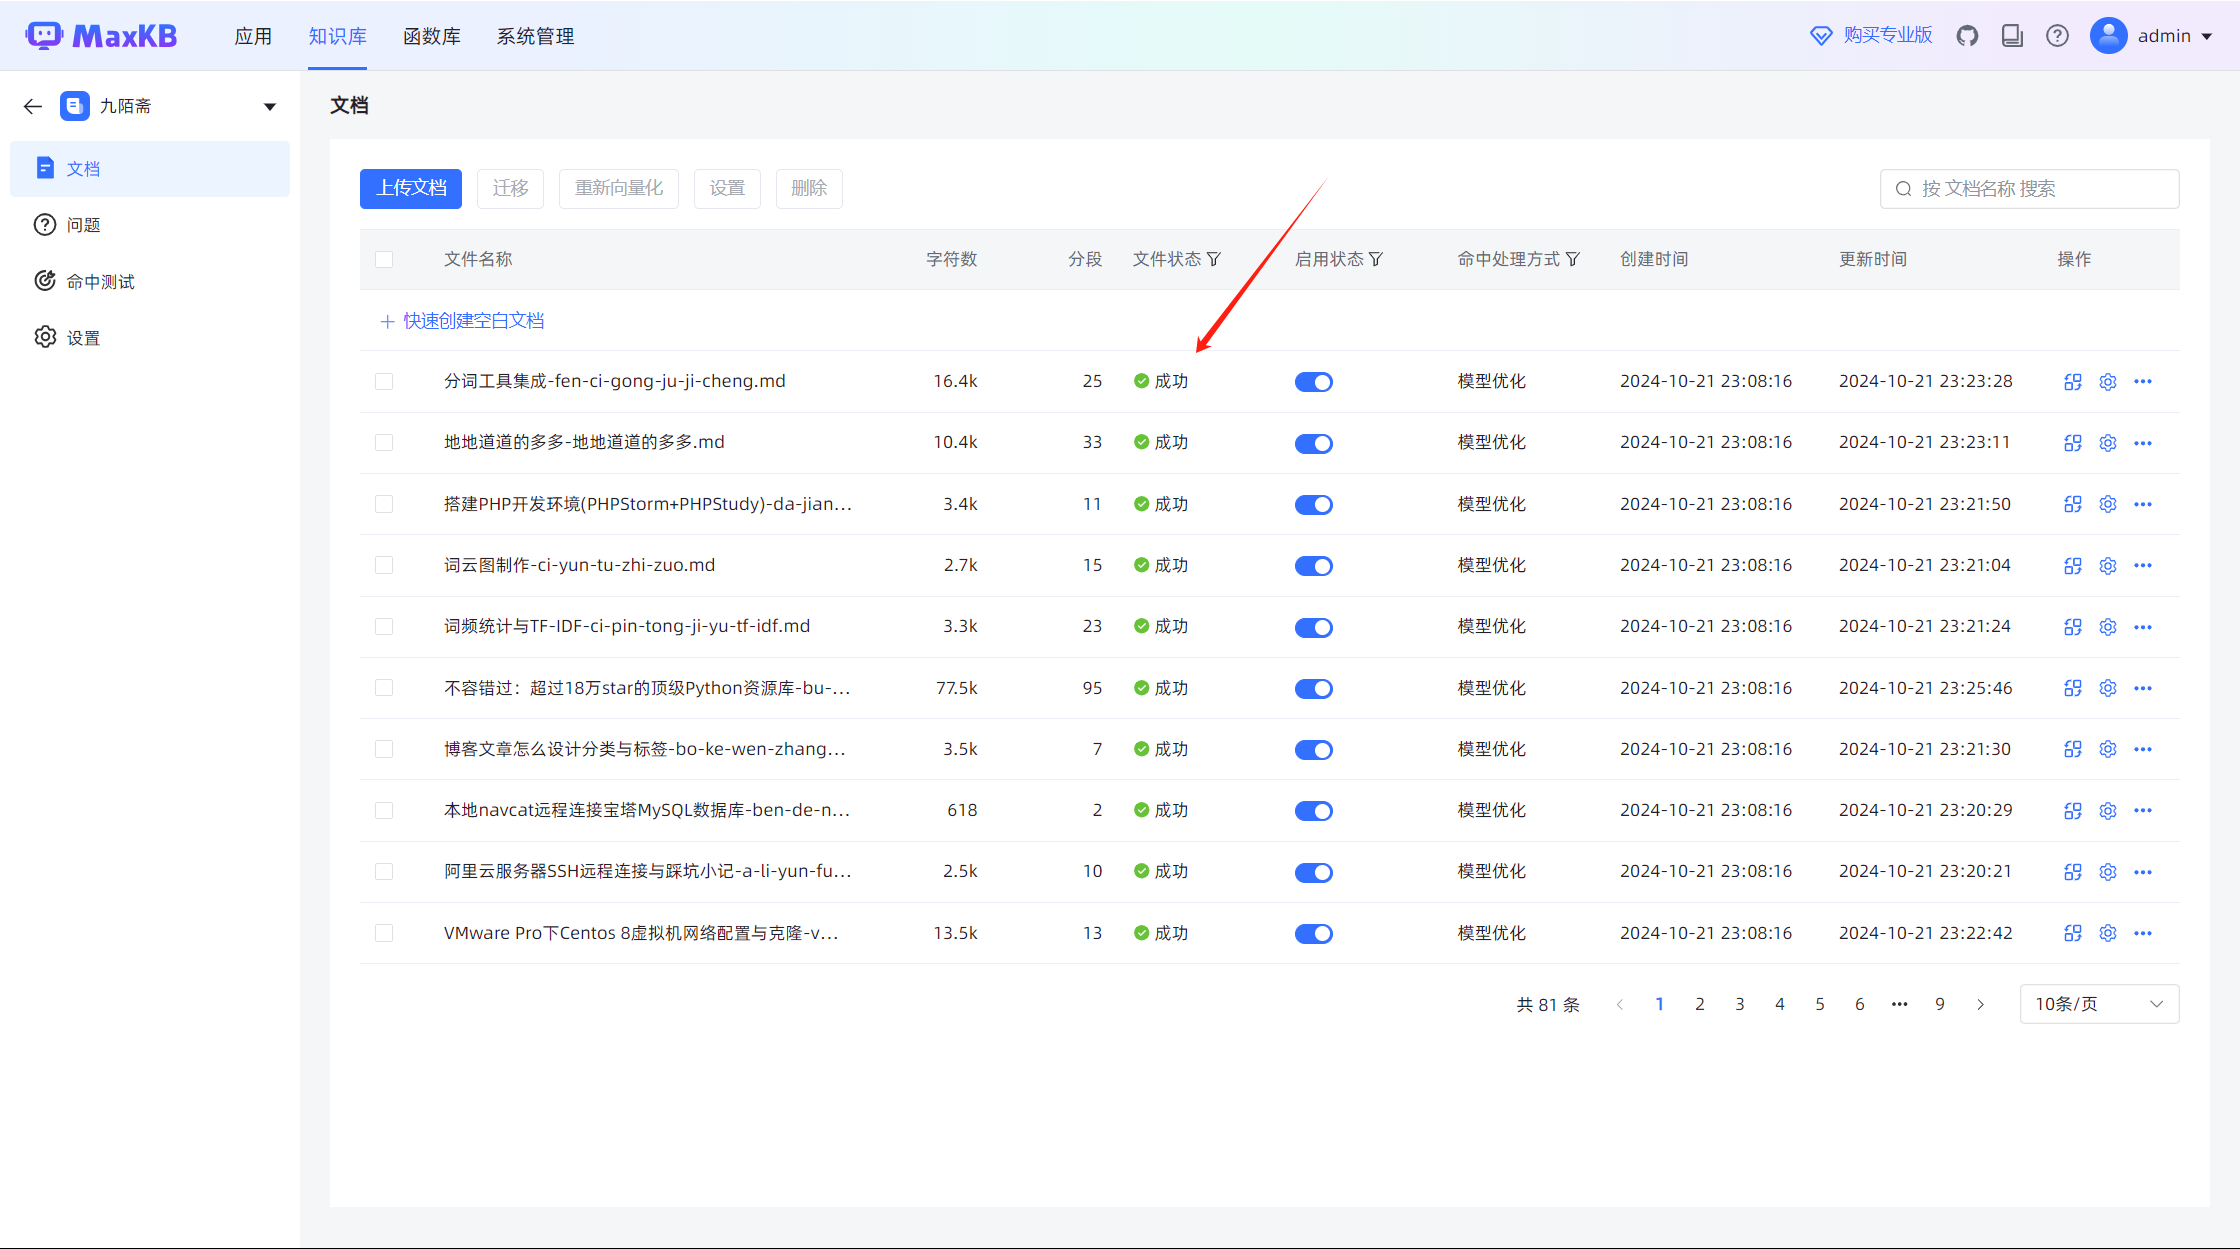Click the 迁移 button
Screen dimensions: 2240x1249
coord(510,188)
